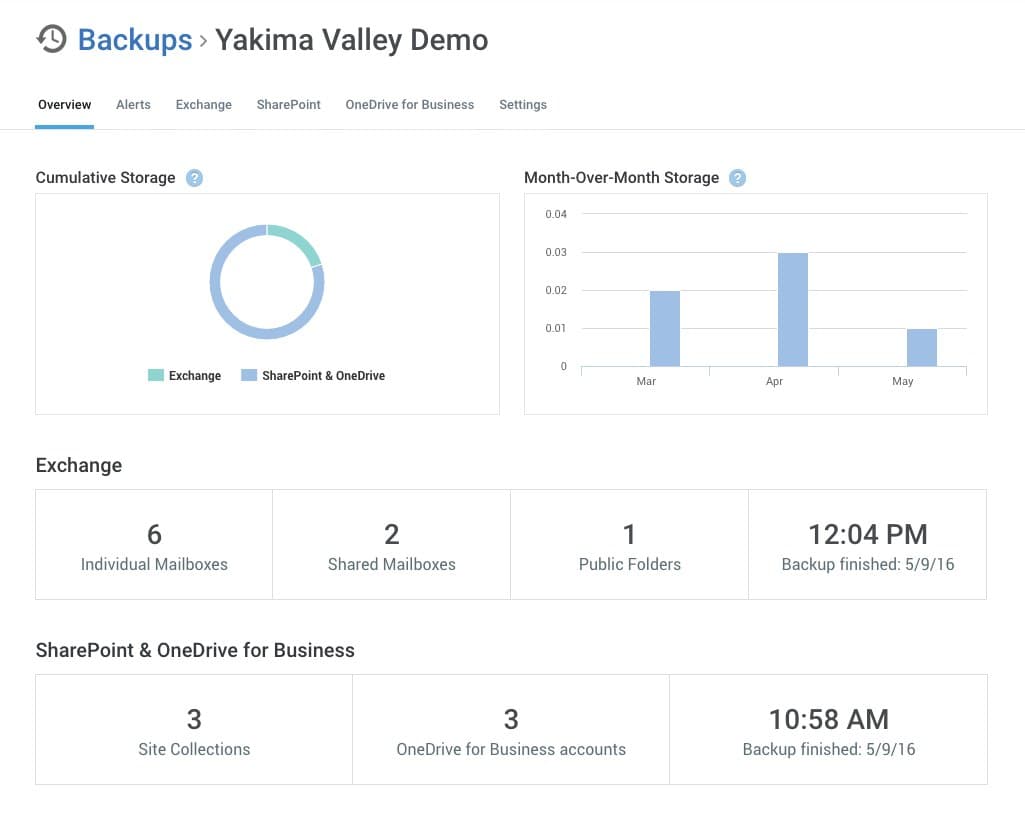Screen dimensions: 1025x819
Task: Click the May storage bar
Action: [922, 347]
